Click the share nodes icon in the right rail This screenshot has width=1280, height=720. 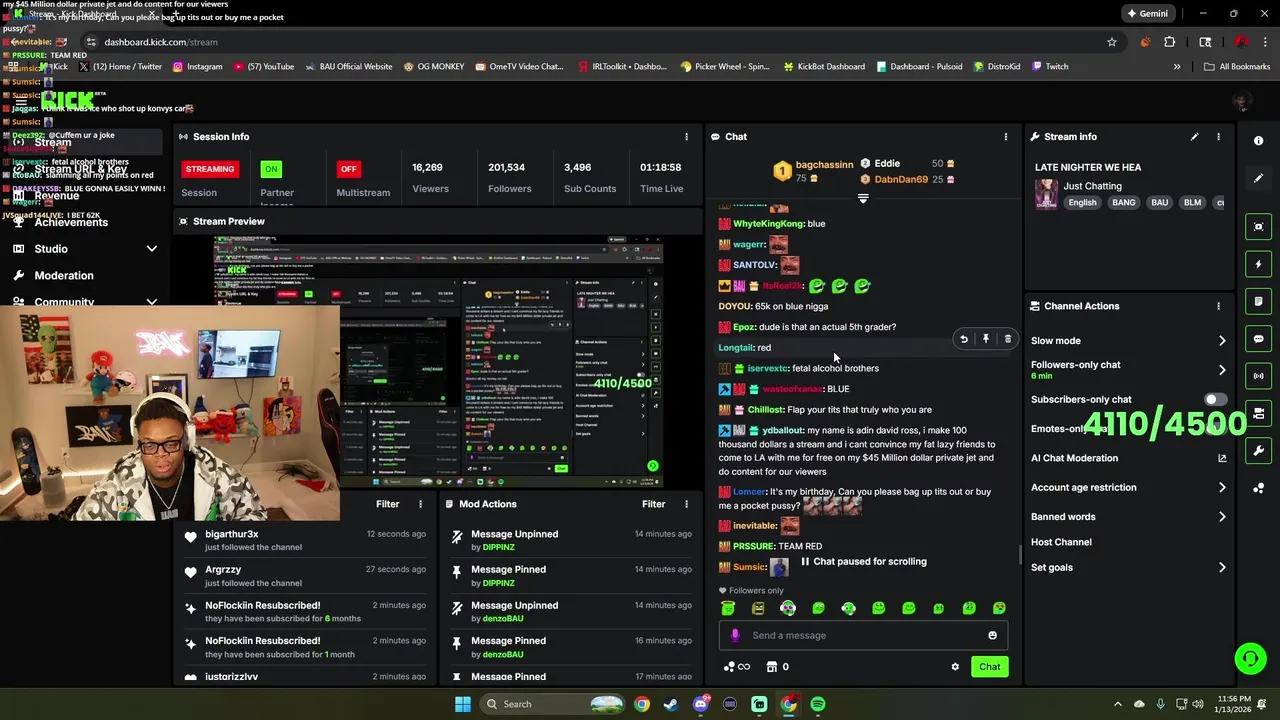coord(1258,488)
